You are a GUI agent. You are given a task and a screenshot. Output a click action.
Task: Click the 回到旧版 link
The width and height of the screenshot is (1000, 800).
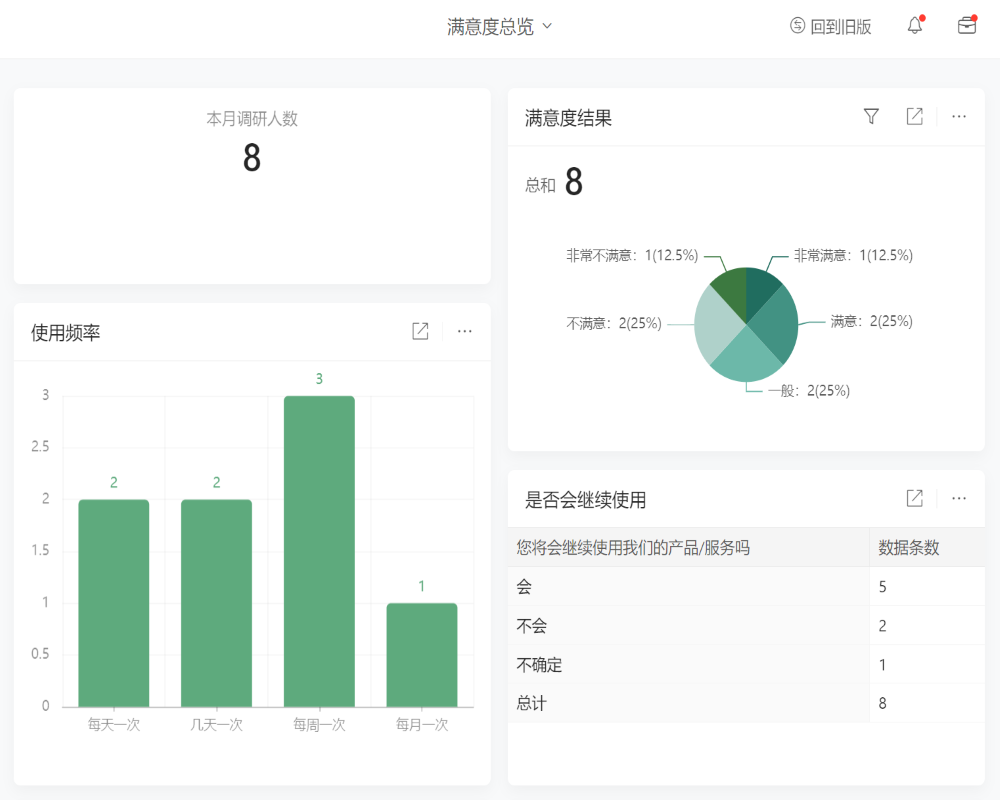(840, 26)
